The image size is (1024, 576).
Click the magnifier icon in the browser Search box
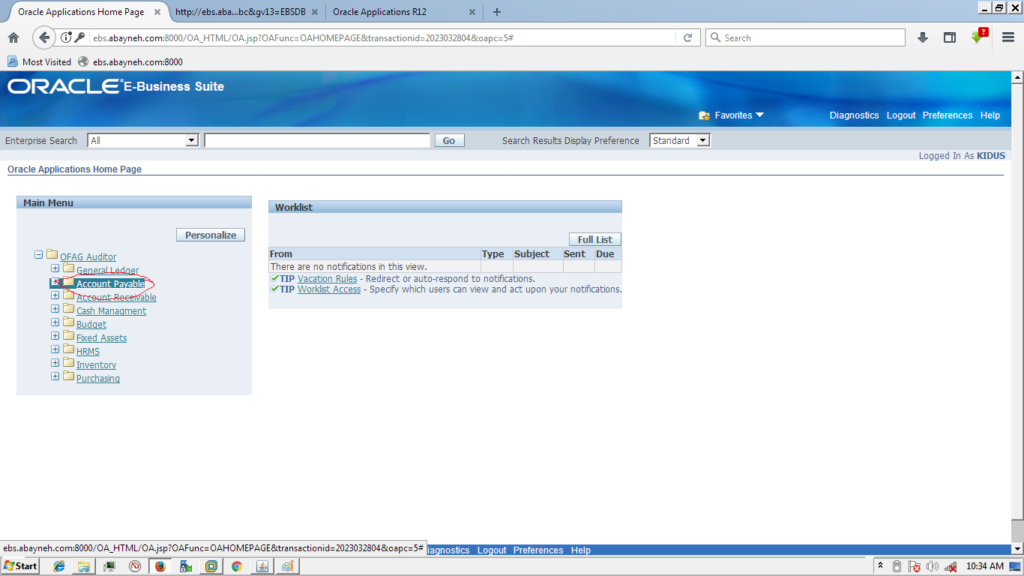[x=716, y=38]
